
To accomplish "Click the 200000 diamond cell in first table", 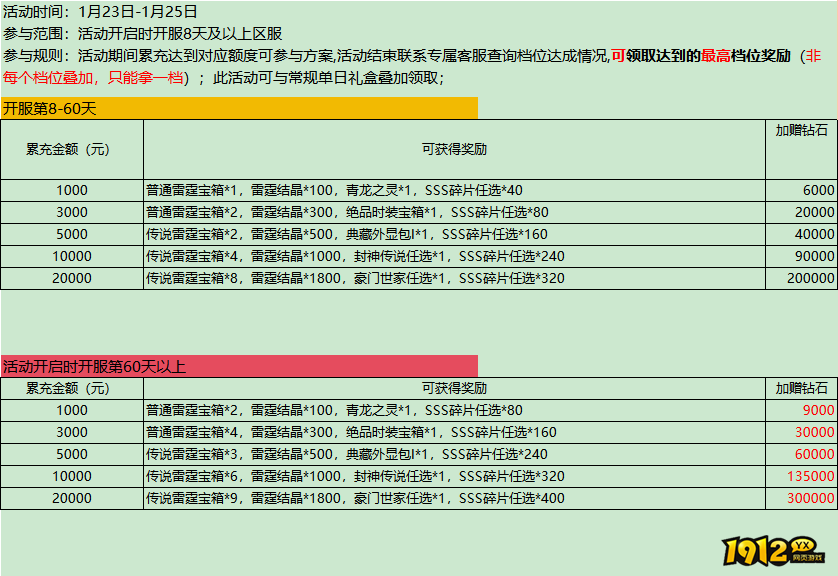I will (805, 278).
